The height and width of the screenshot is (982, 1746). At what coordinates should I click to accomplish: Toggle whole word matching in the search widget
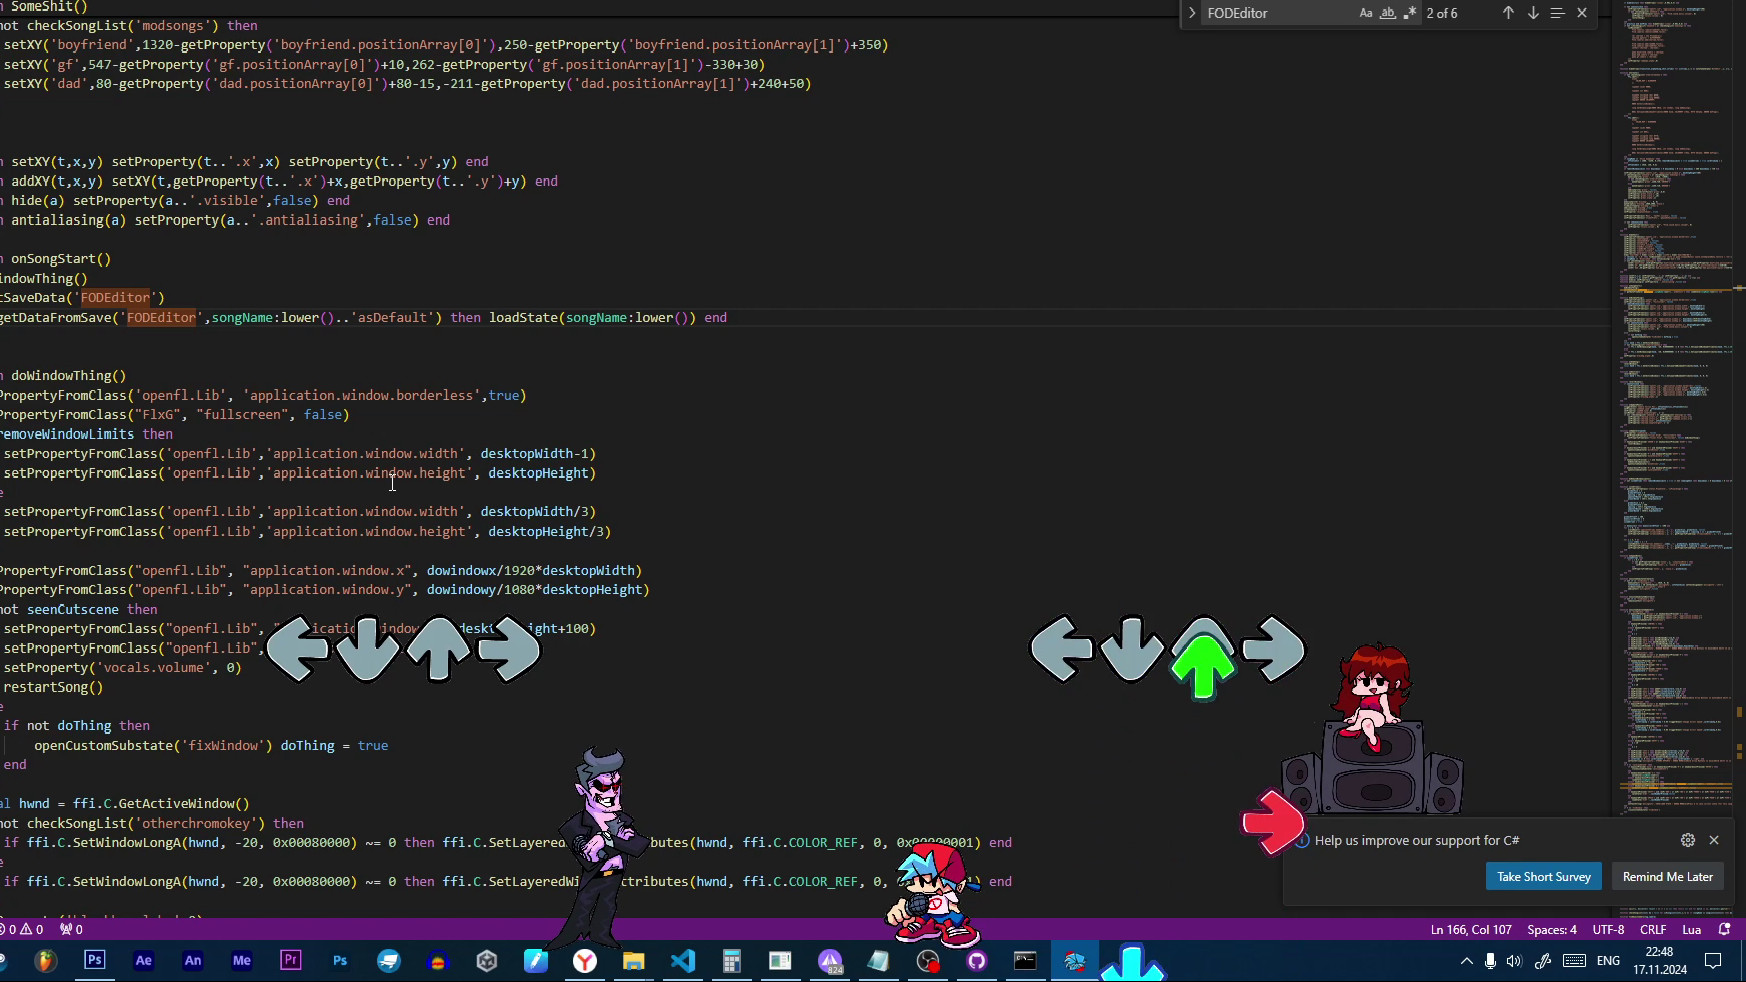click(1389, 13)
